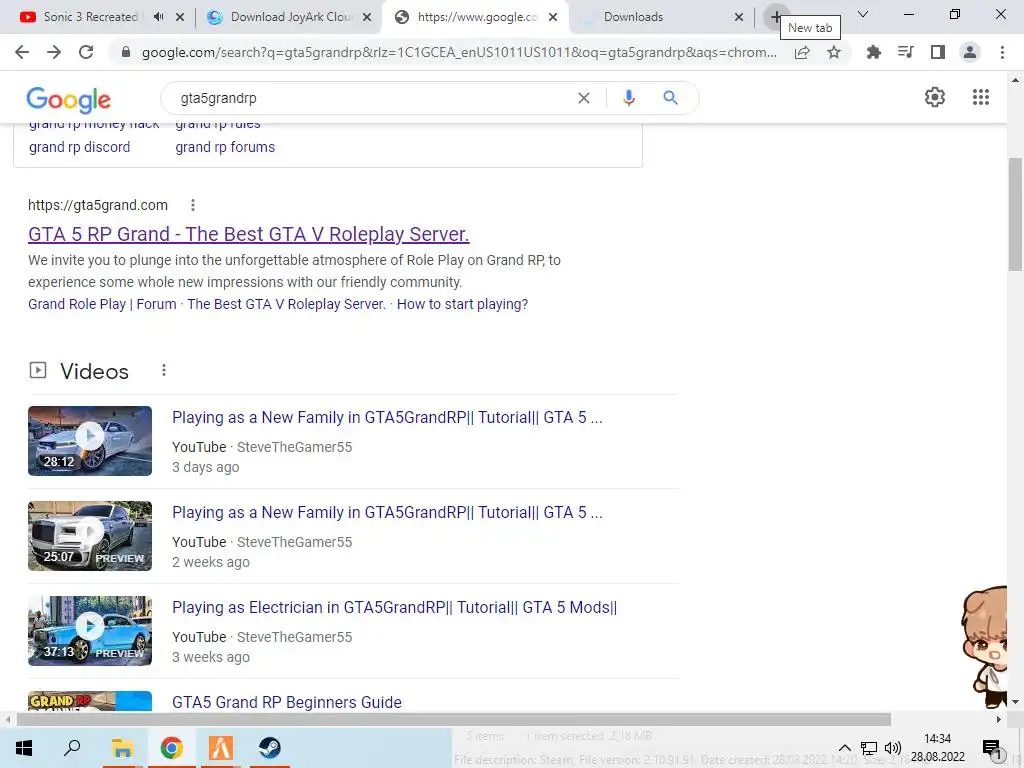The width and height of the screenshot is (1024, 768).
Task: Click the scroll-down arrow at the page's right edge
Action: pos(1015,702)
